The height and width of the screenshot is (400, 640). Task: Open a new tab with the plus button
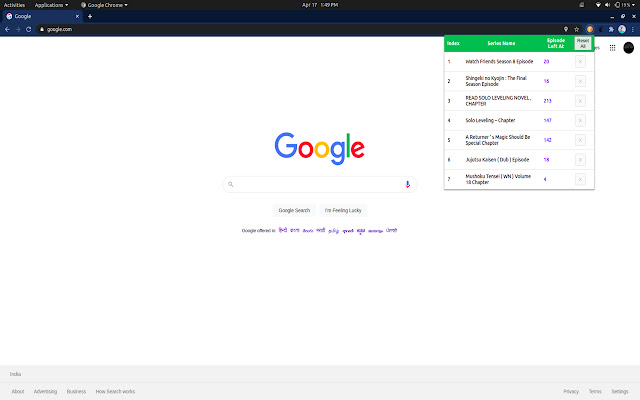point(90,16)
